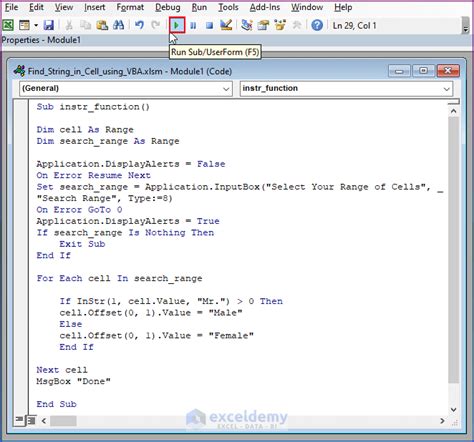Open the Add-Ins menu
This screenshot has width=474, height=442.
click(x=265, y=7)
